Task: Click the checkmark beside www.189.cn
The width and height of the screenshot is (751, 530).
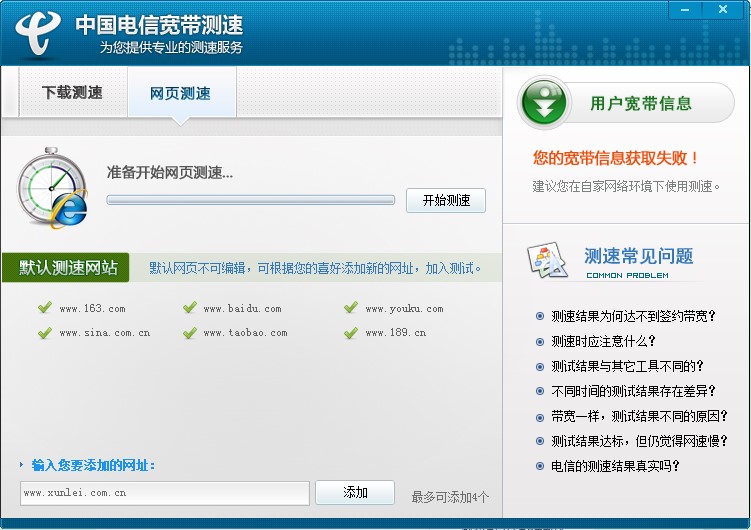Action: (x=351, y=332)
